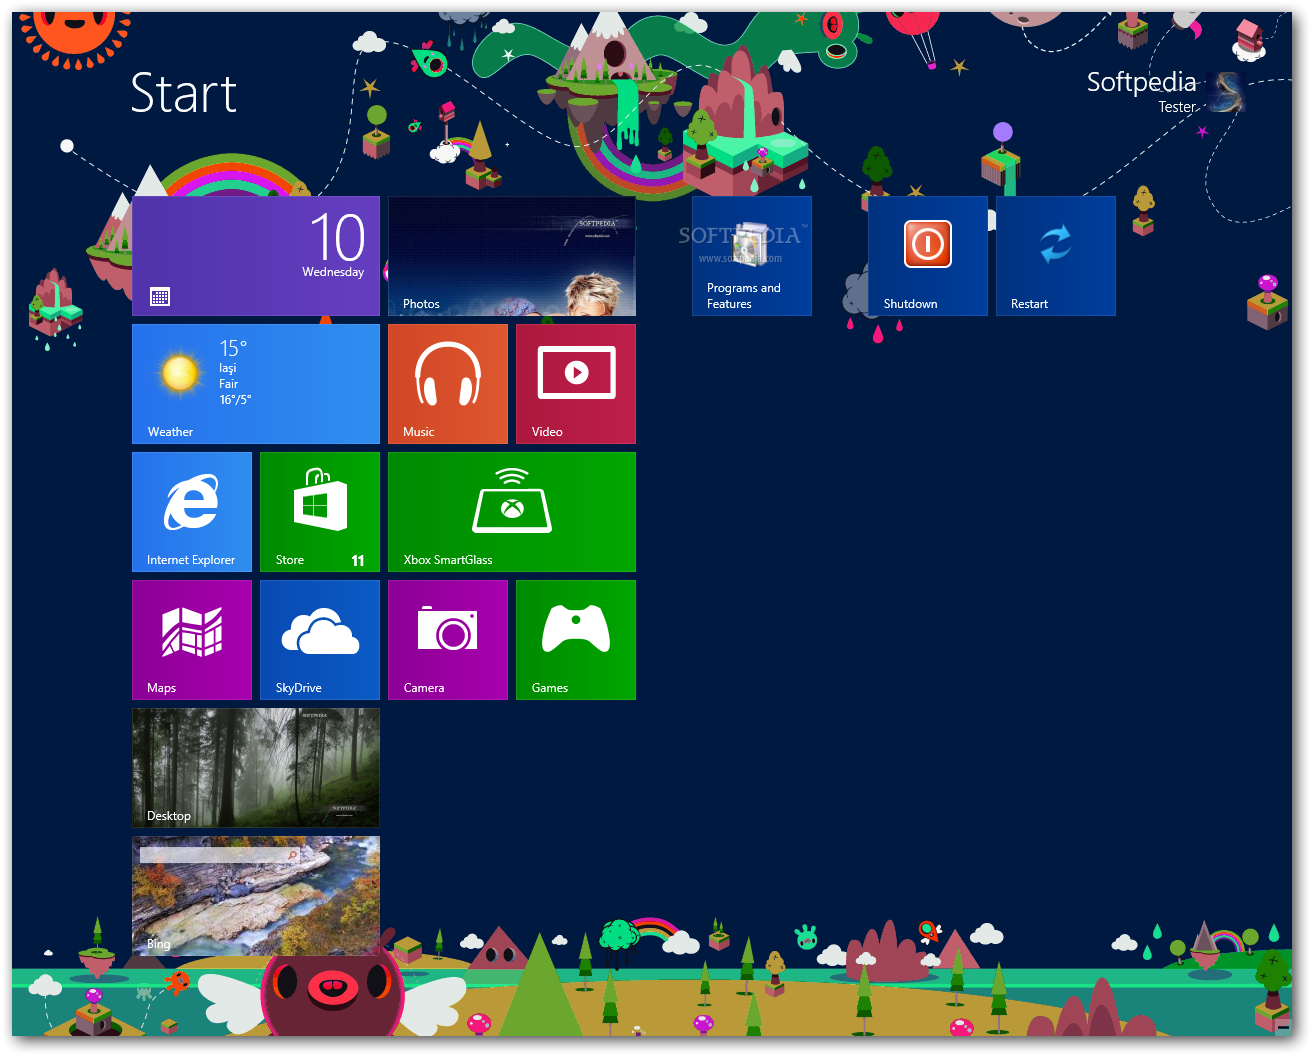Open the Store tile

coord(320,512)
